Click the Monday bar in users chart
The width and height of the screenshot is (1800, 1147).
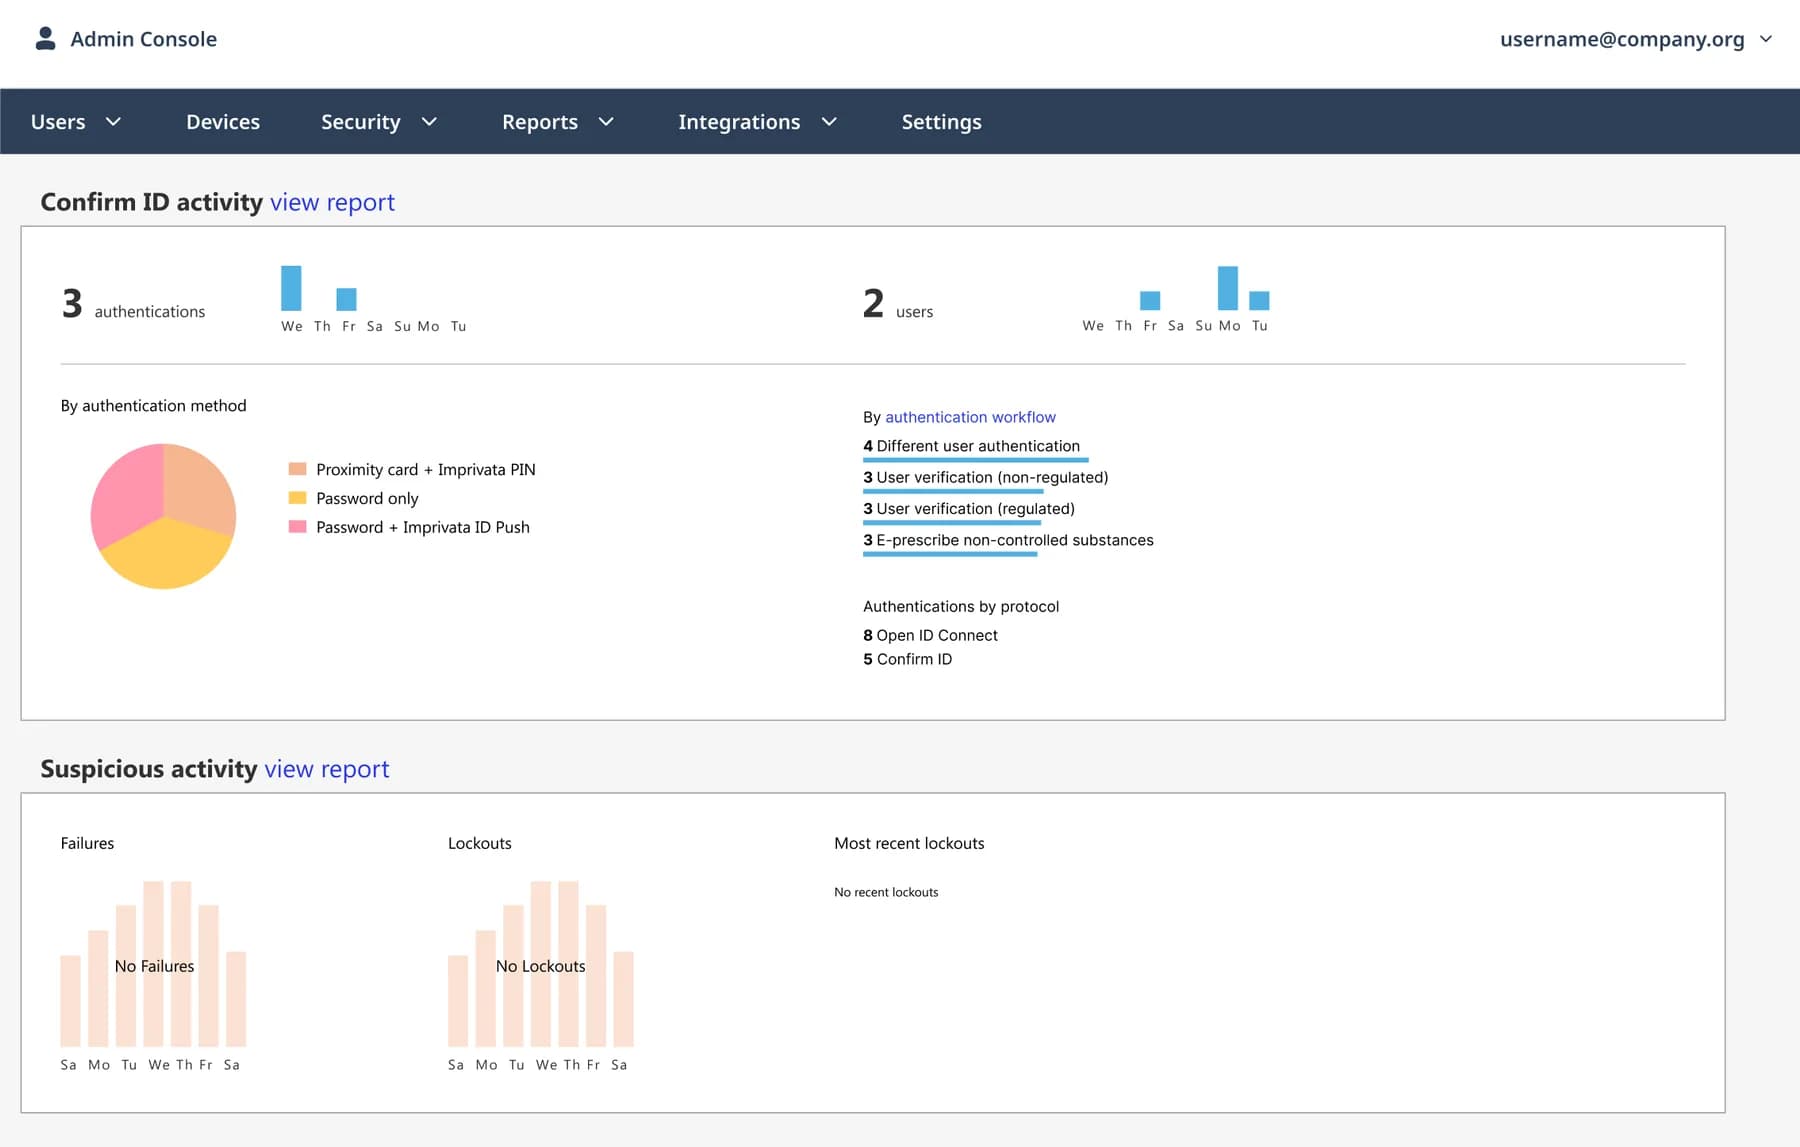click(1228, 288)
